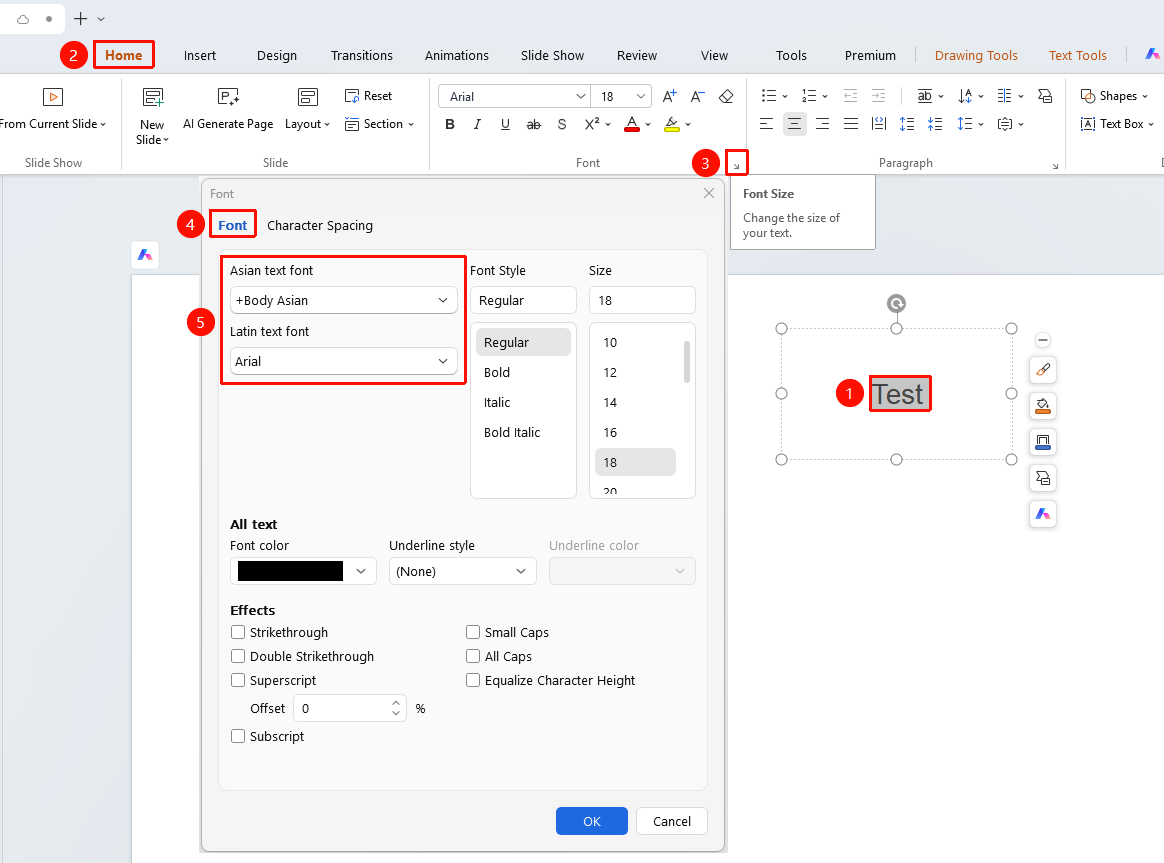
Task: Apply the yellow highlight color
Action: pyautogui.click(x=672, y=125)
